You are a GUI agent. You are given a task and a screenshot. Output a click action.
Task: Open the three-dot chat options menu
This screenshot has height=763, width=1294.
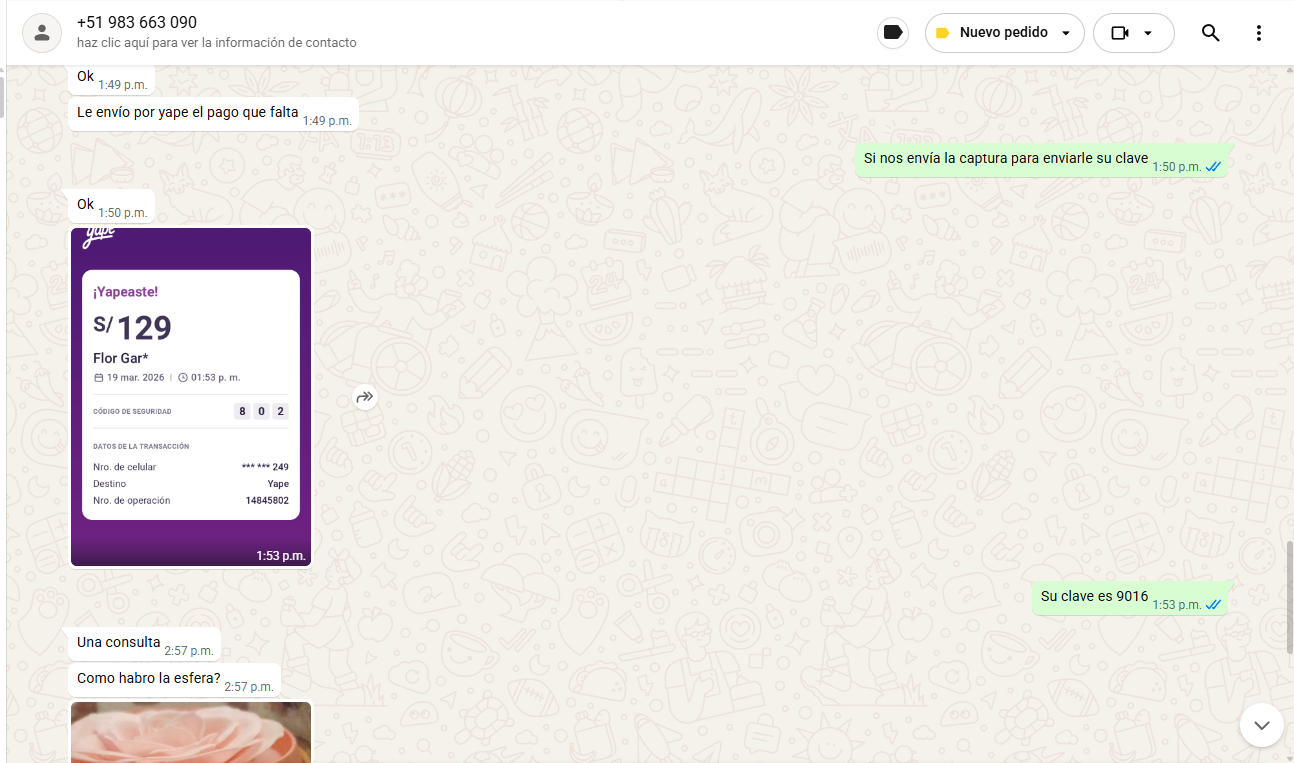click(1258, 33)
